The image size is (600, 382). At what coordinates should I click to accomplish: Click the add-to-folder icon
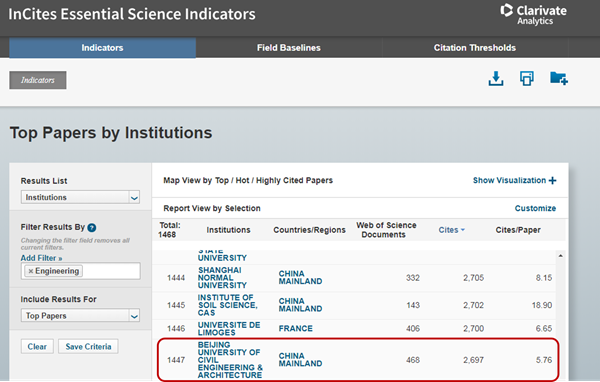(x=559, y=78)
